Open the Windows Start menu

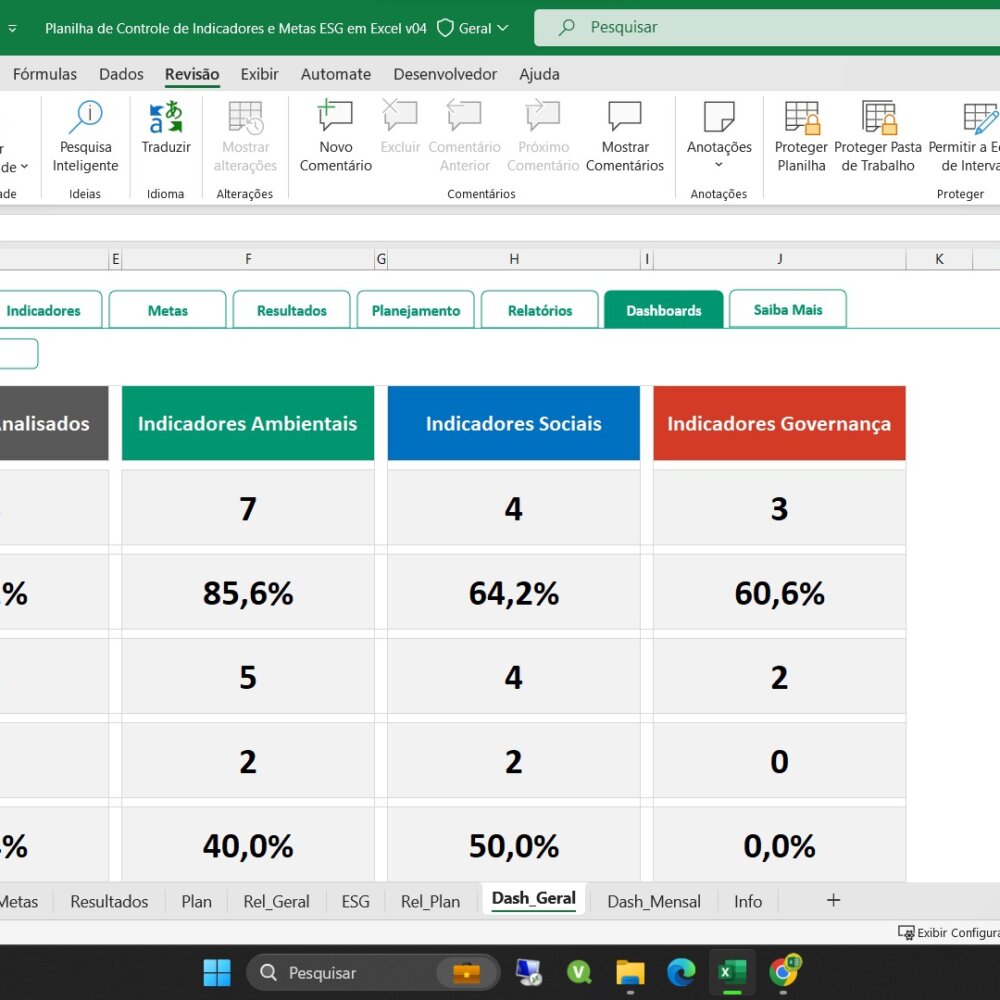coord(217,973)
